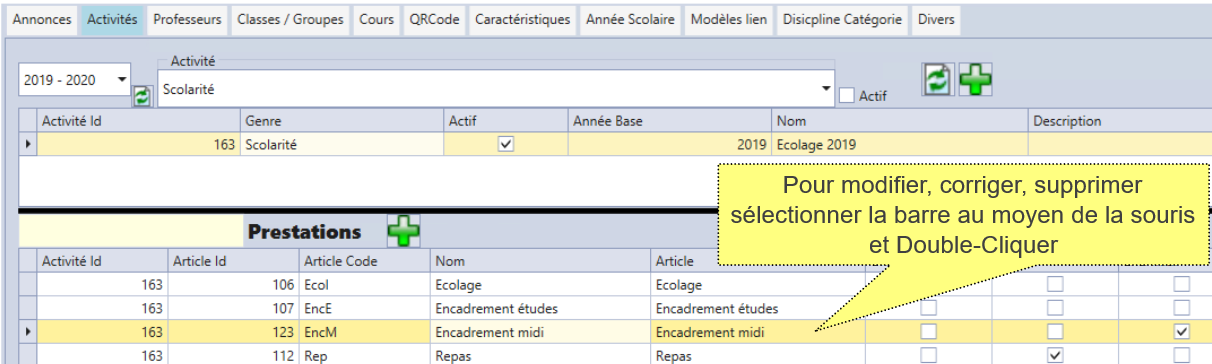This screenshot has width=1212, height=364.
Task: Click Article Id 112 cell
Action: pyautogui.click(x=233, y=355)
